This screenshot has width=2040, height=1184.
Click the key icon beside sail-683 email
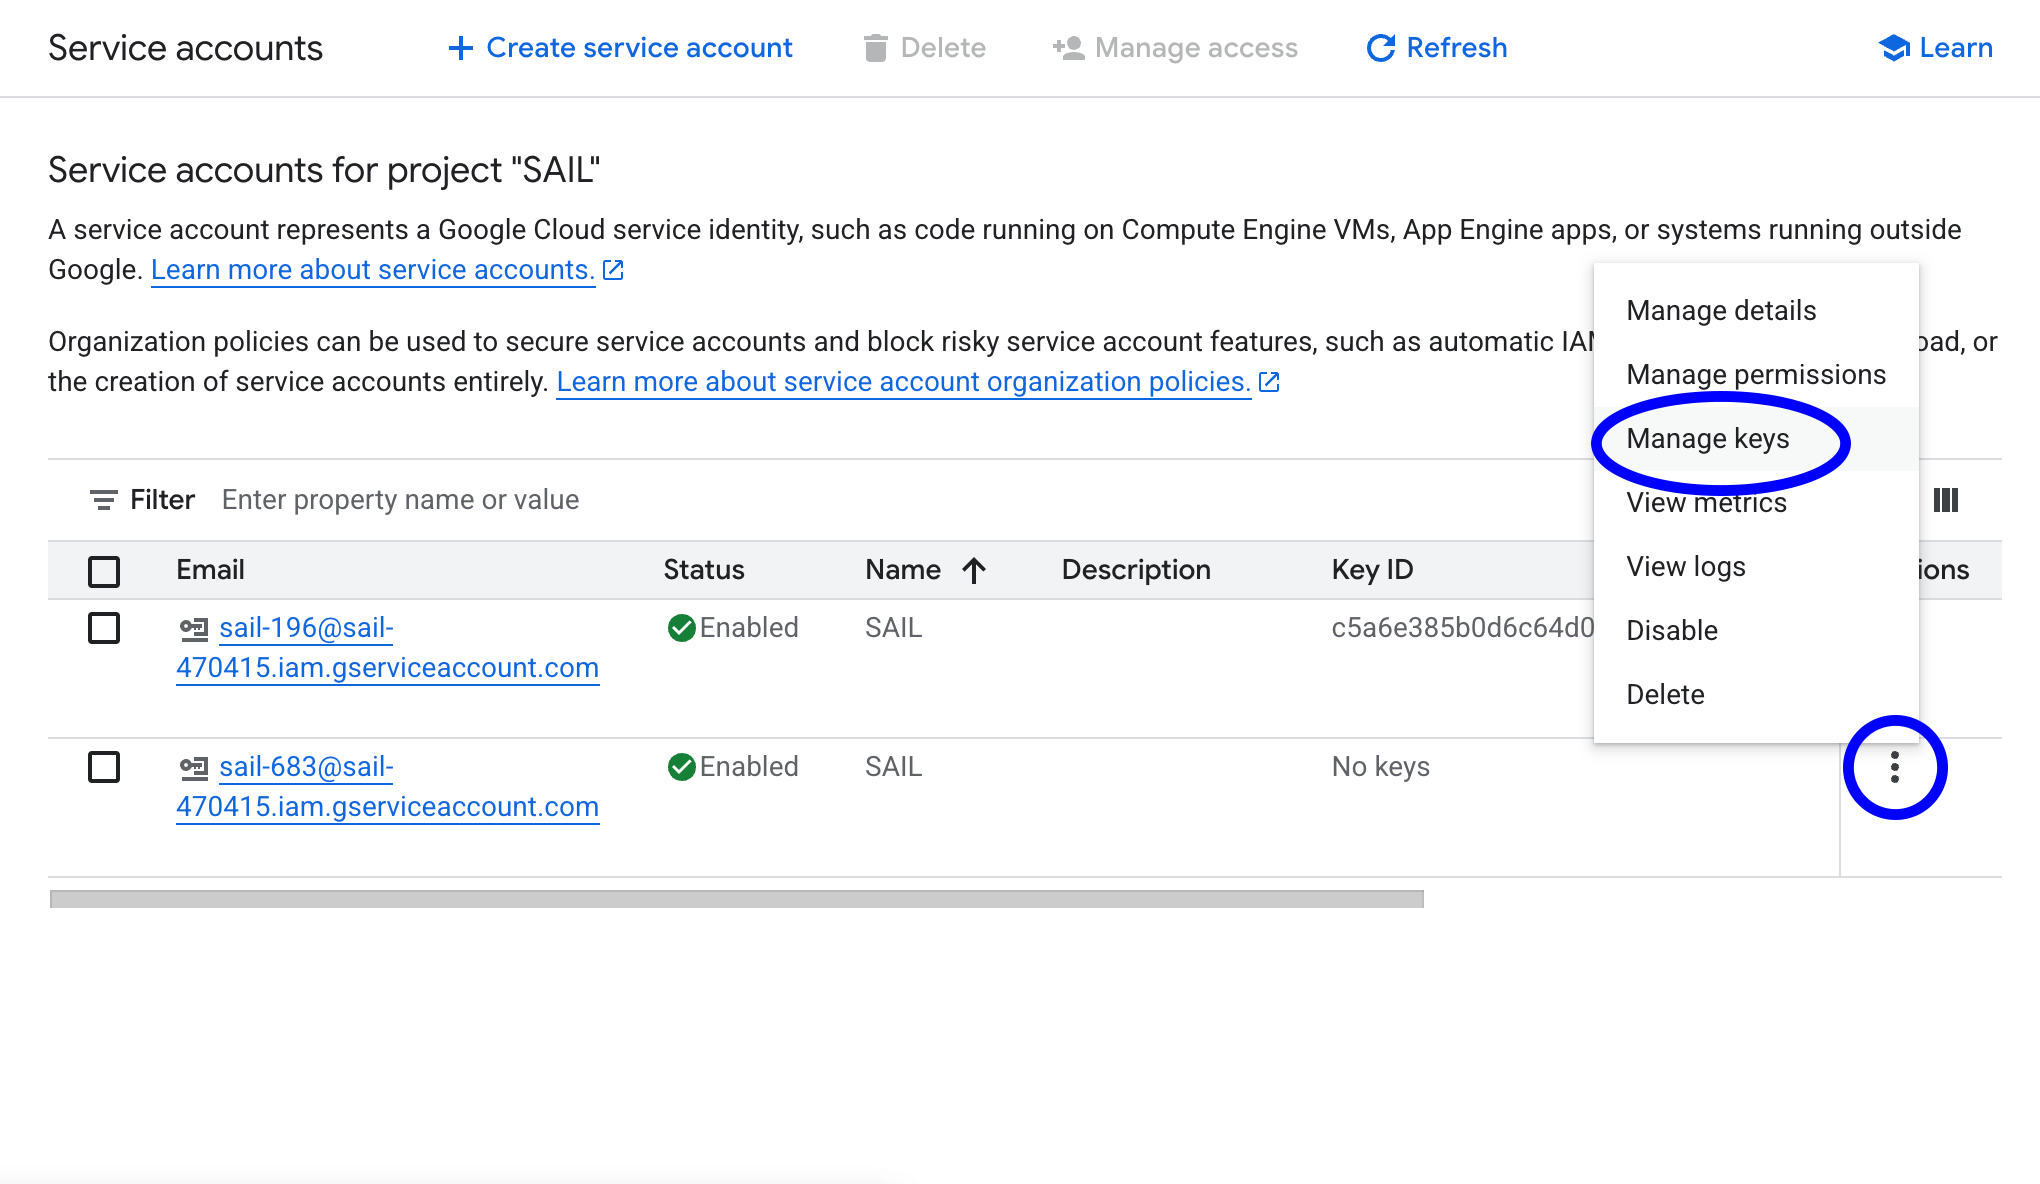[x=193, y=767]
